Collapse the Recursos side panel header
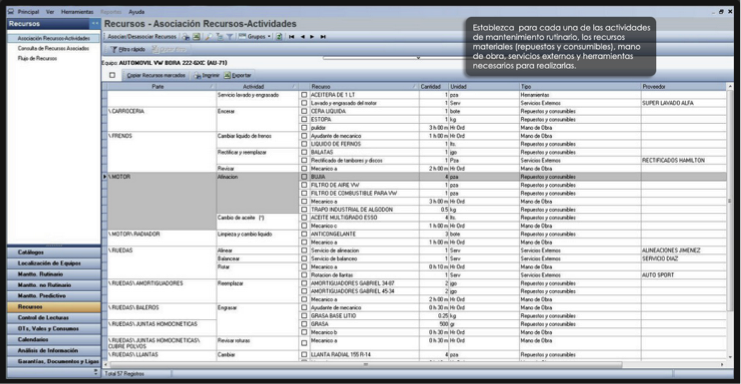 (x=95, y=23)
